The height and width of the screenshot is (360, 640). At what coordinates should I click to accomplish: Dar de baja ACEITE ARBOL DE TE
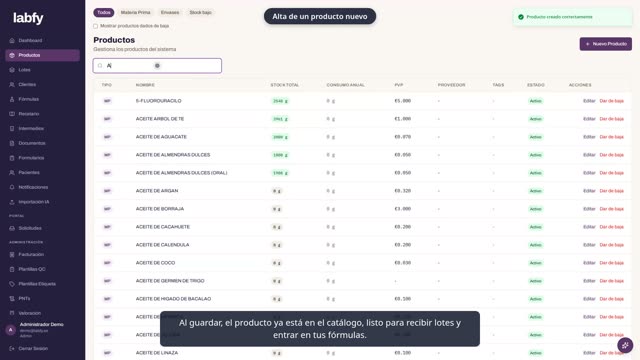click(x=611, y=119)
